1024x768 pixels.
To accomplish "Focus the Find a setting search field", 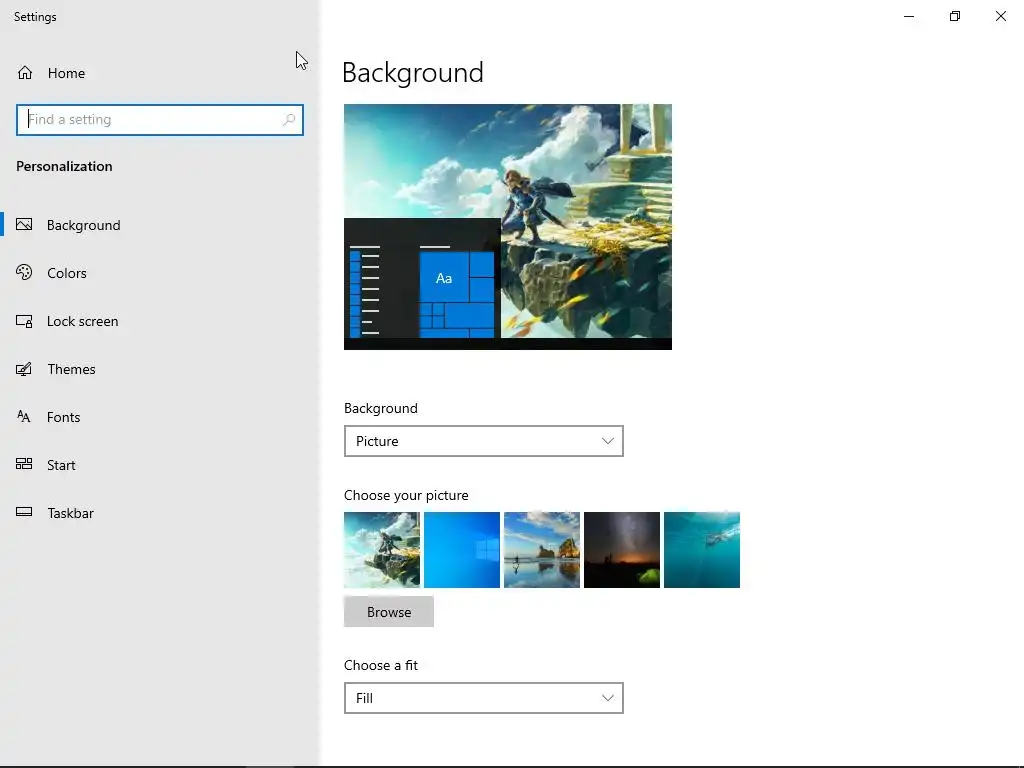I will tap(160, 120).
